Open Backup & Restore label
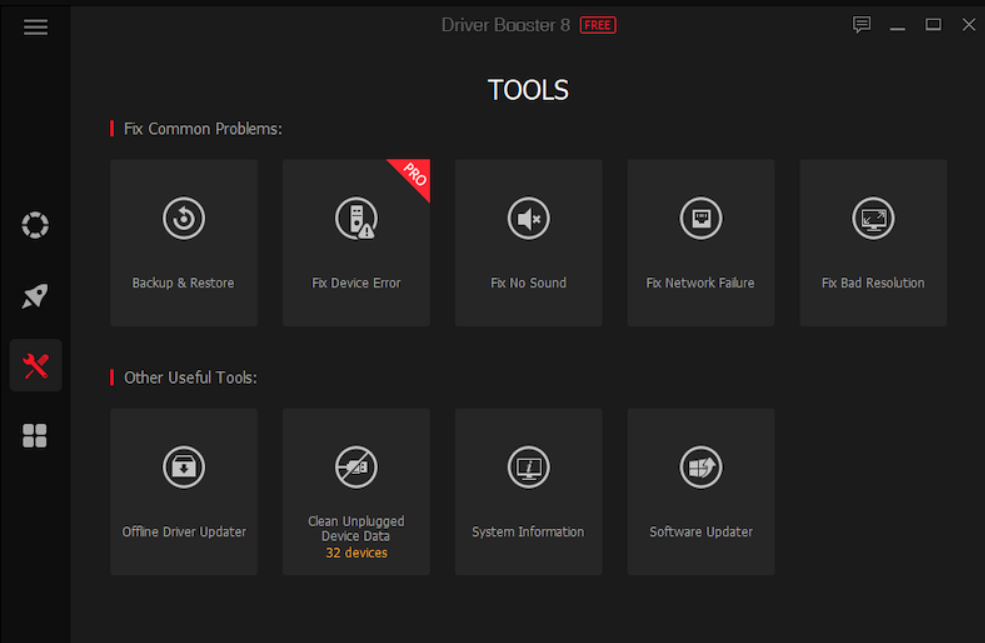985x643 pixels. coord(183,283)
